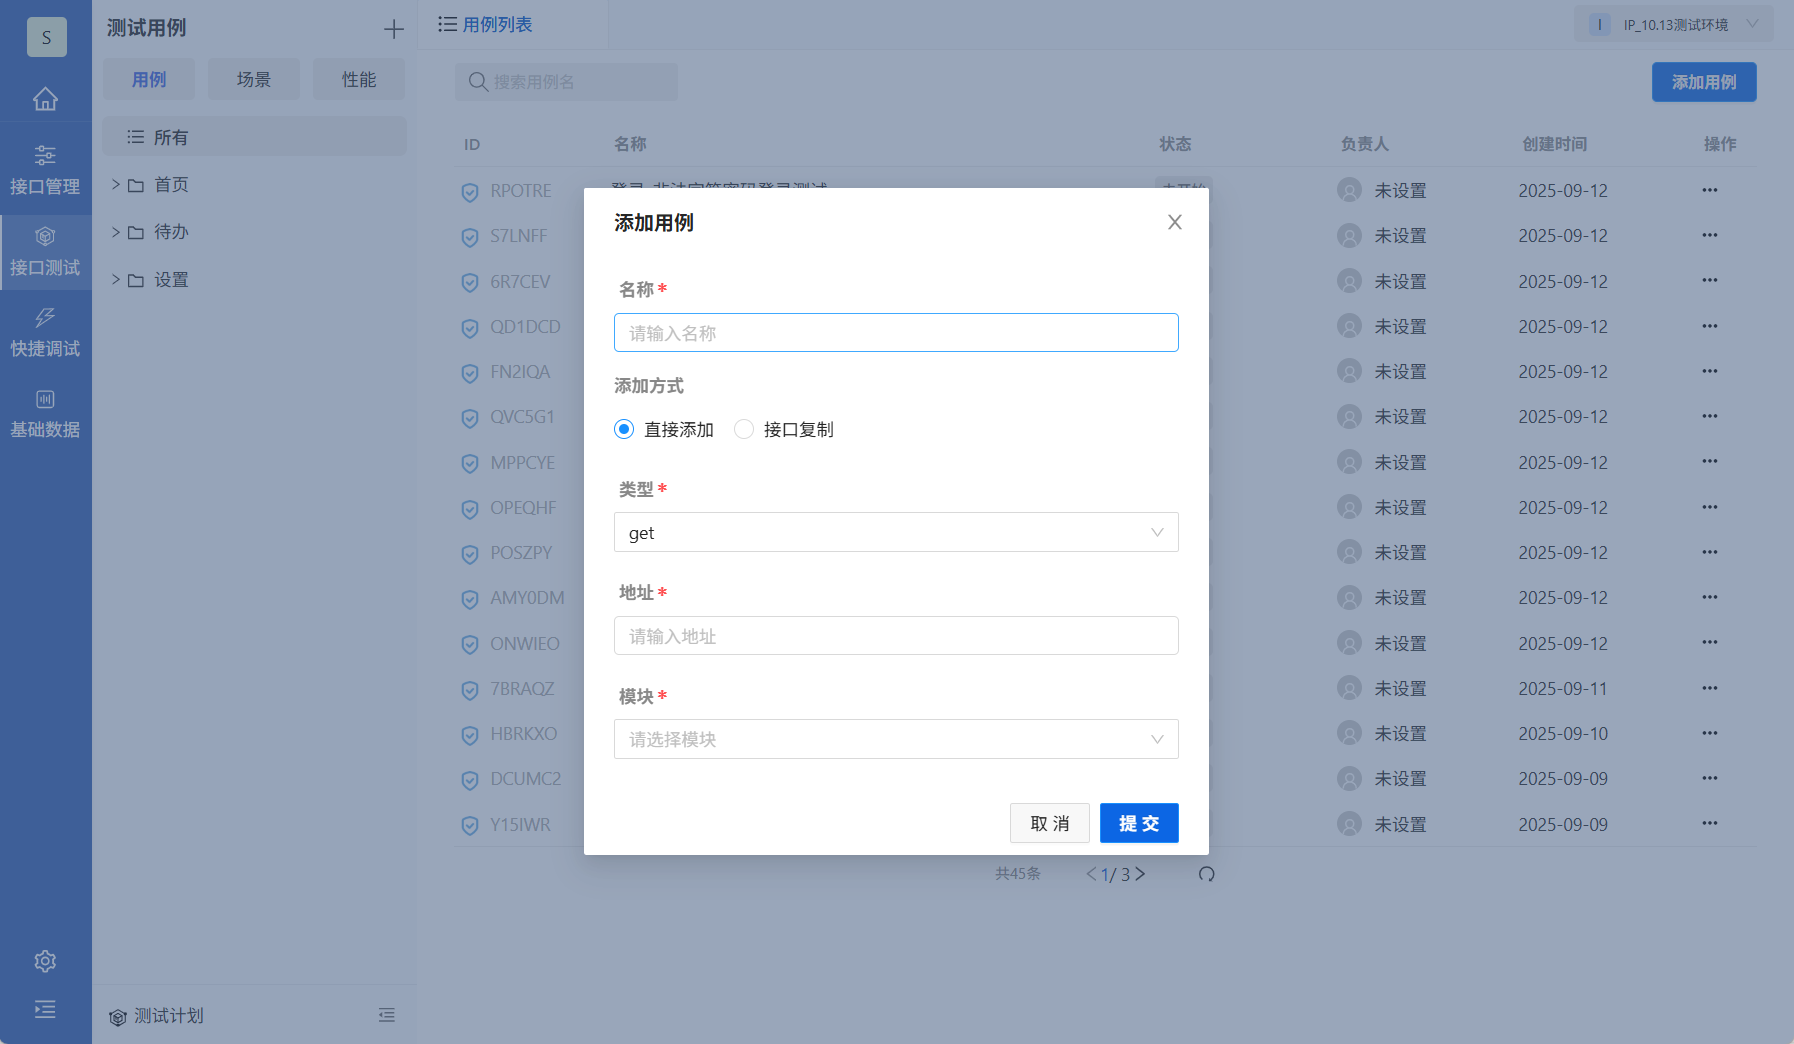Open the 类型 get dropdown

point(896,532)
